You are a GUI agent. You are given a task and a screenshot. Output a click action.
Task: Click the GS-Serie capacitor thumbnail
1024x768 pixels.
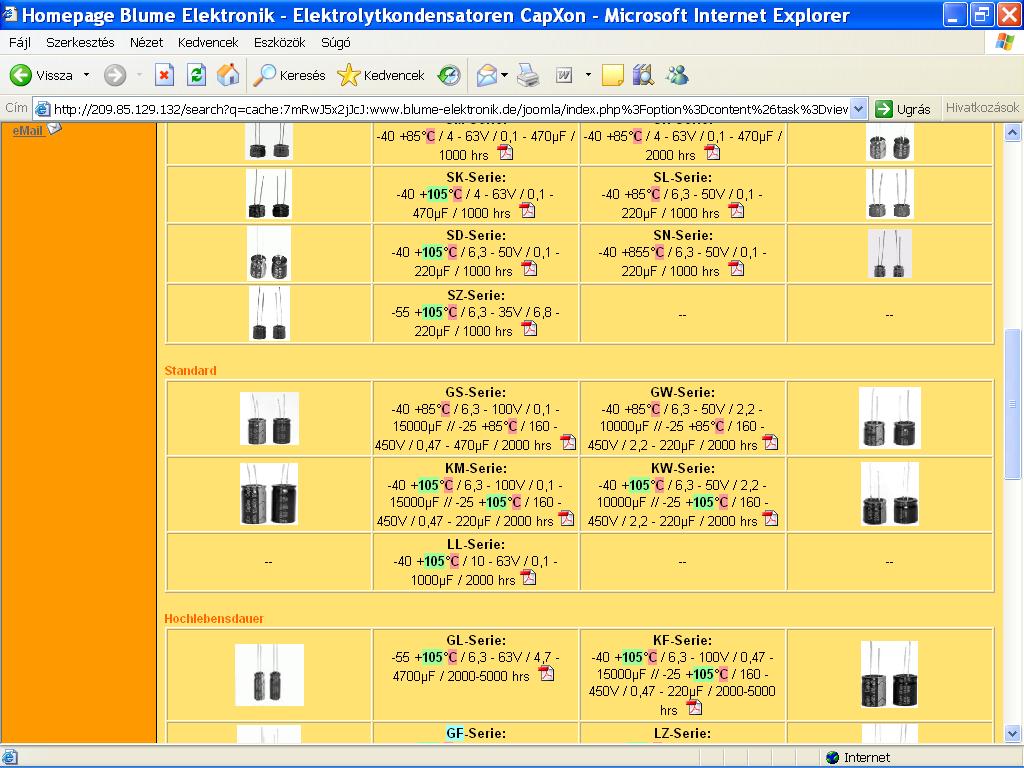pyautogui.click(x=269, y=419)
